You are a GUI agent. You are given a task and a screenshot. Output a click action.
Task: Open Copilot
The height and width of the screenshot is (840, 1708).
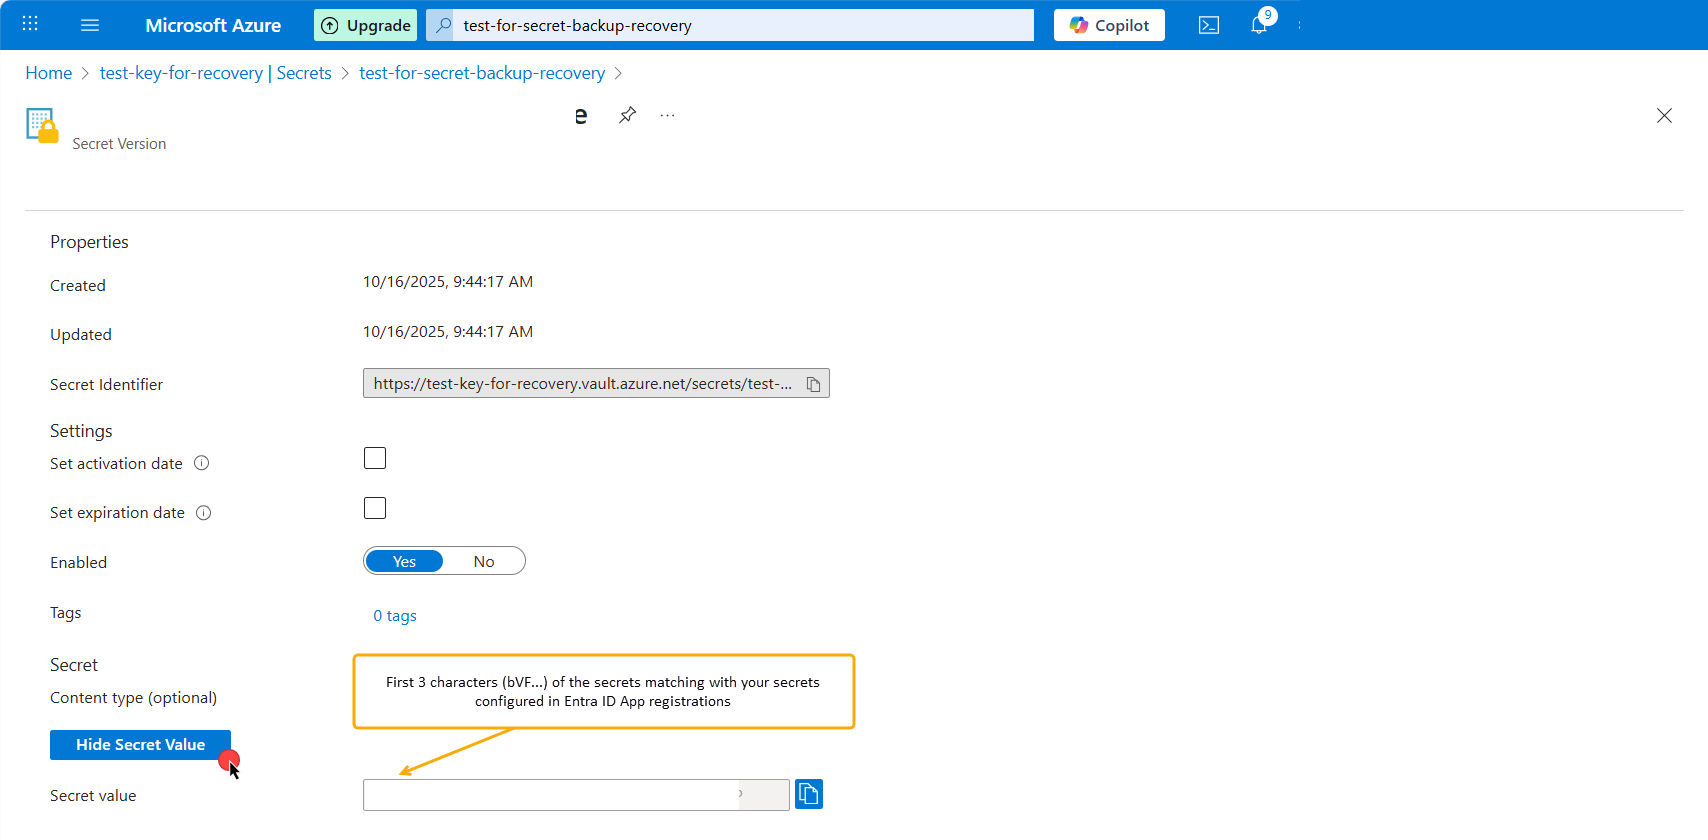pos(1109,25)
